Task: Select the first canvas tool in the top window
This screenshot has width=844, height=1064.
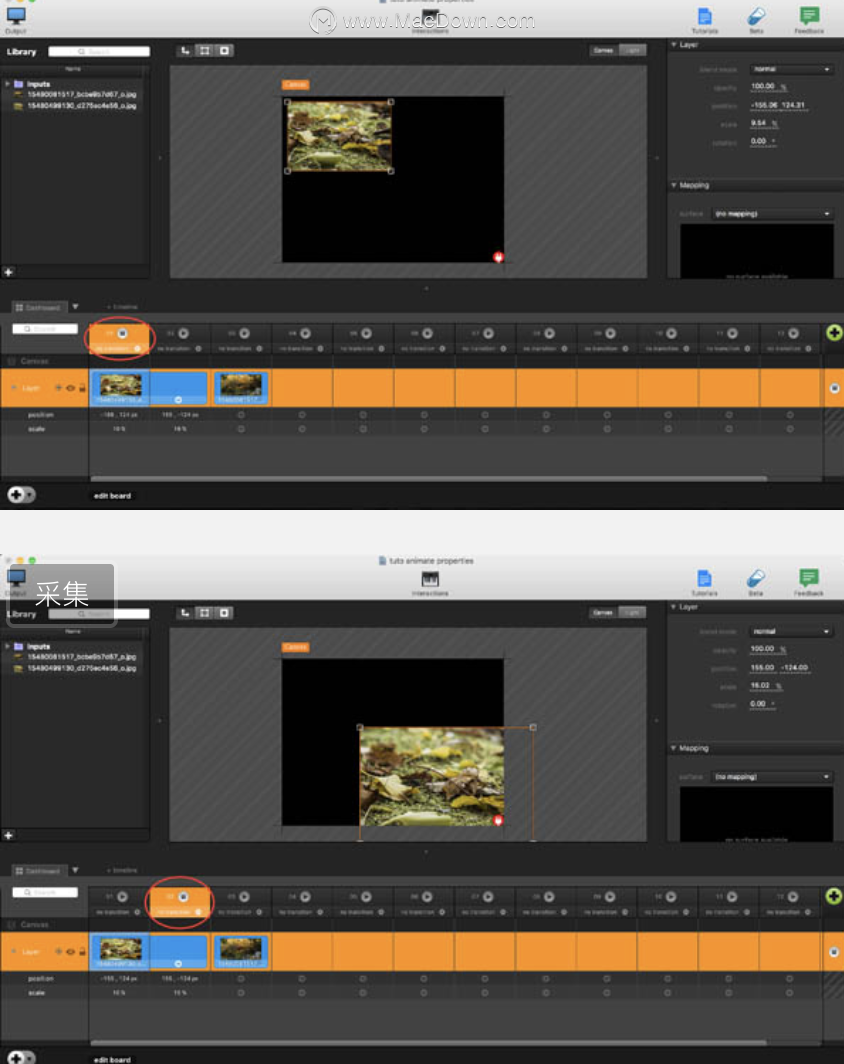Action: click(x=185, y=51)
